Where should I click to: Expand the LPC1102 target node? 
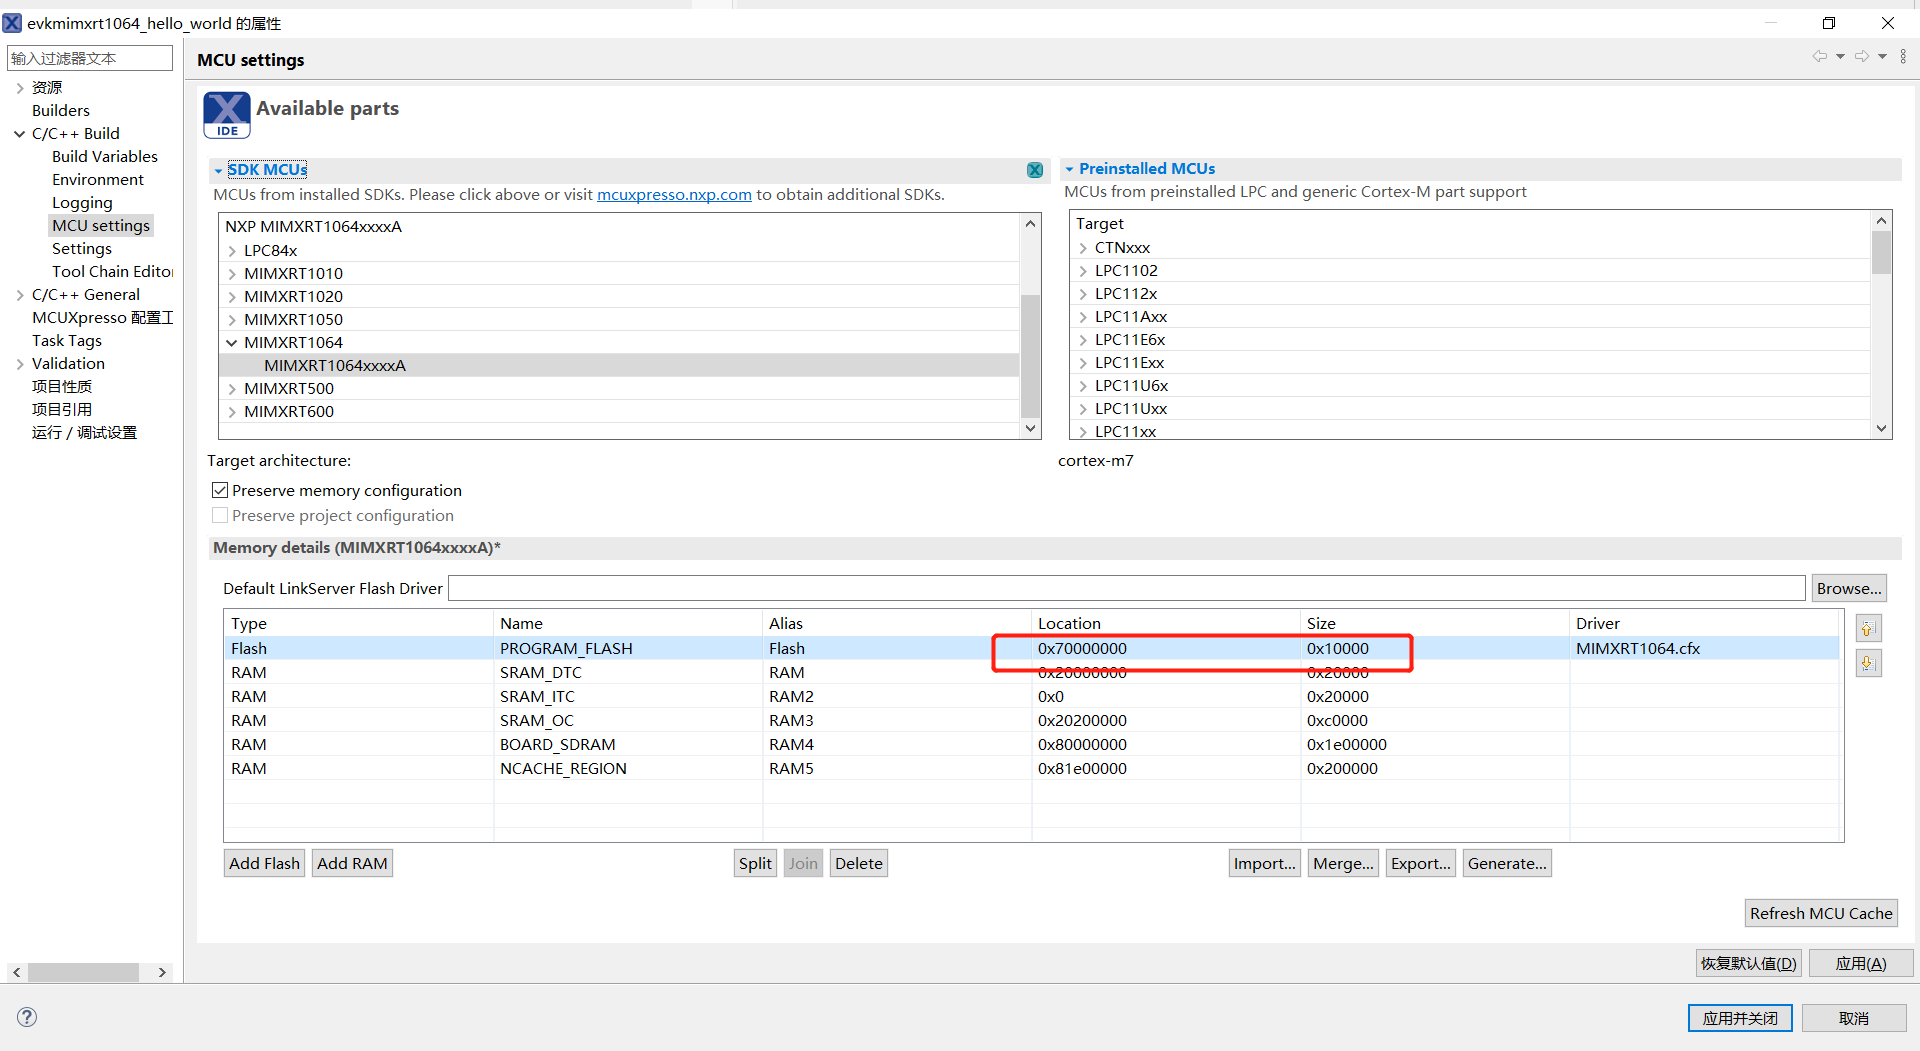(1083, 271)
